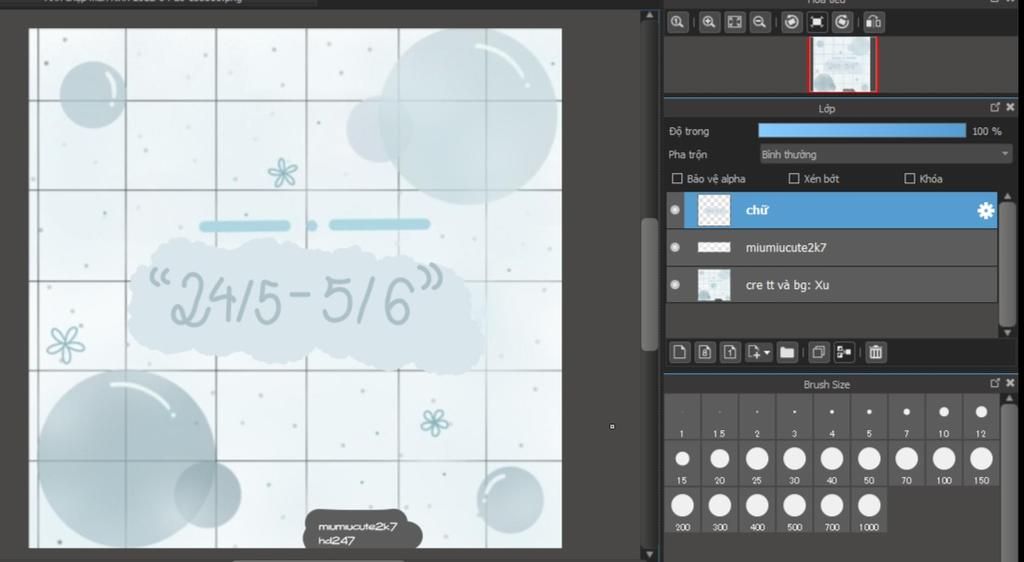Select the chữ layer name
This screenshot has height=562, width=1024.
757,210
